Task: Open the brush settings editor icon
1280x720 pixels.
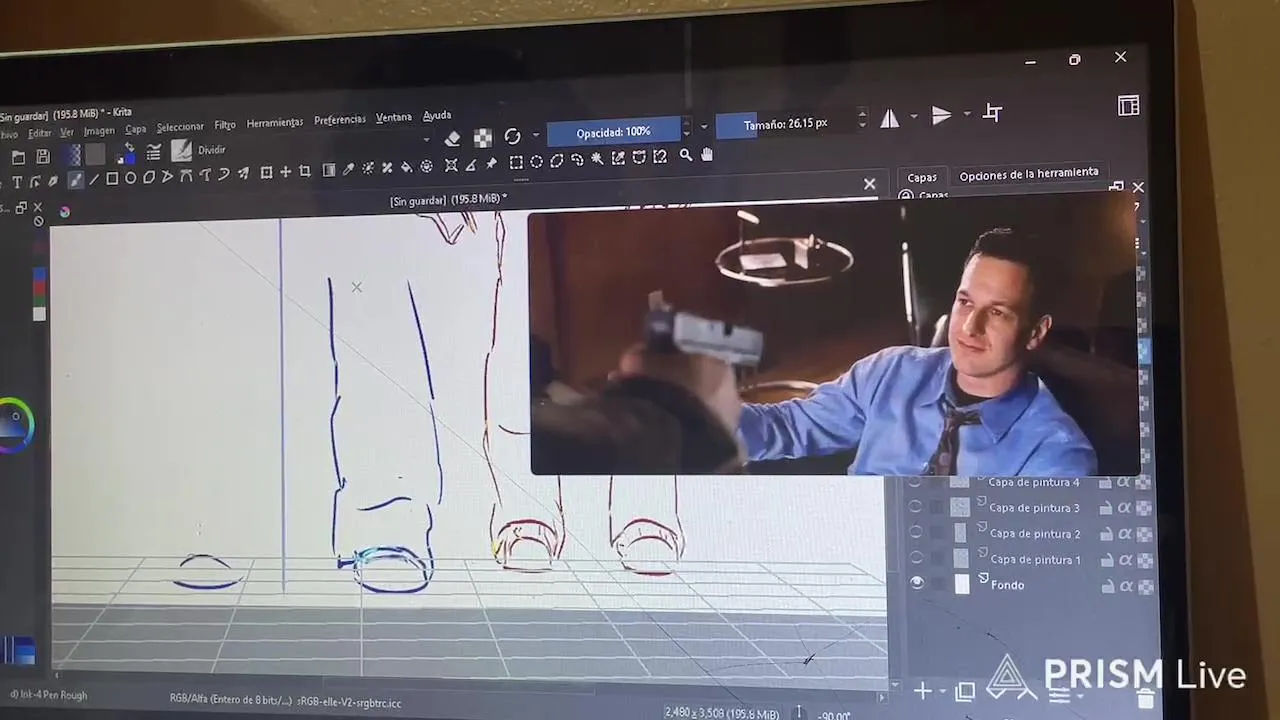Action: coord(153,152)
